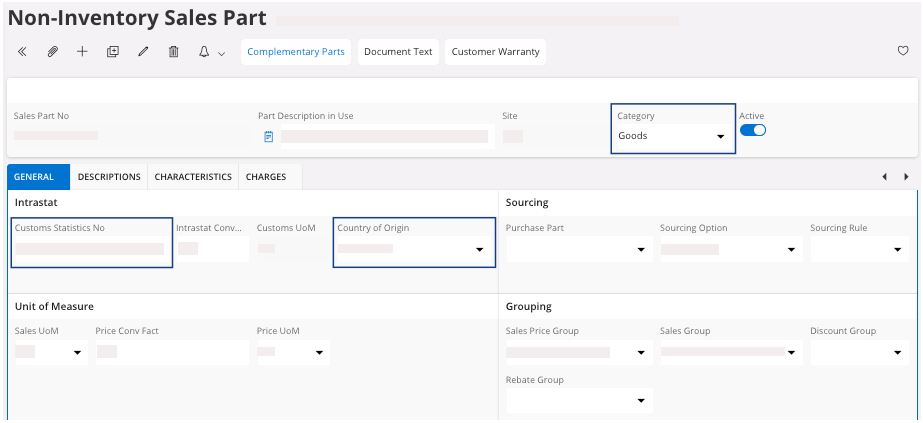The width and height of the screenshot is (923, 423).
Task: Mark as favorite with heart icon
Action: pos(903,52)
